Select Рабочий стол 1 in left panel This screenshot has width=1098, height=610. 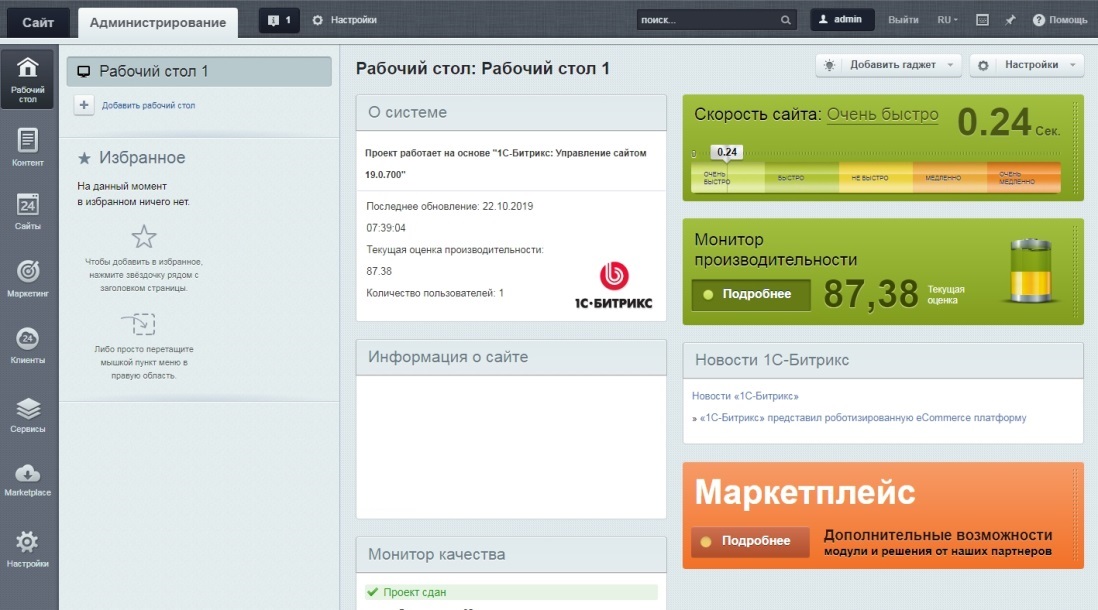tap(199, 71)
